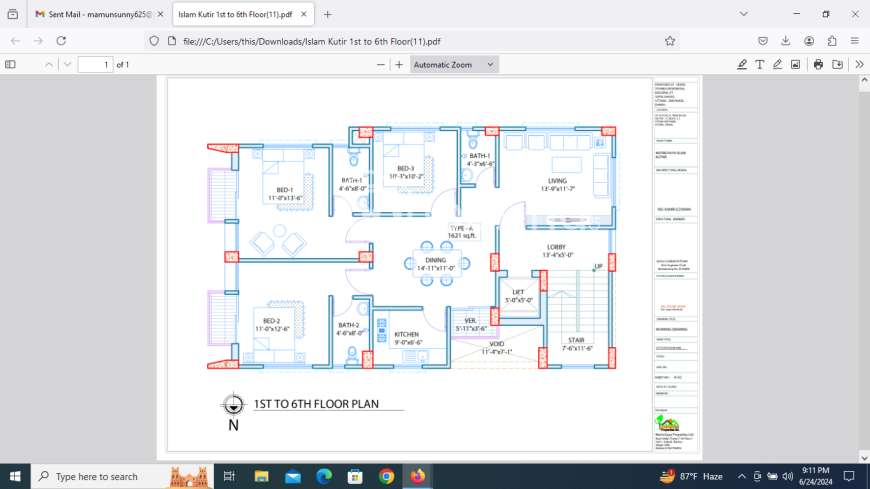Screen dimensions: 870x489
Task: Open PDF viewer tools chevron menu
Action: (859, 64)
